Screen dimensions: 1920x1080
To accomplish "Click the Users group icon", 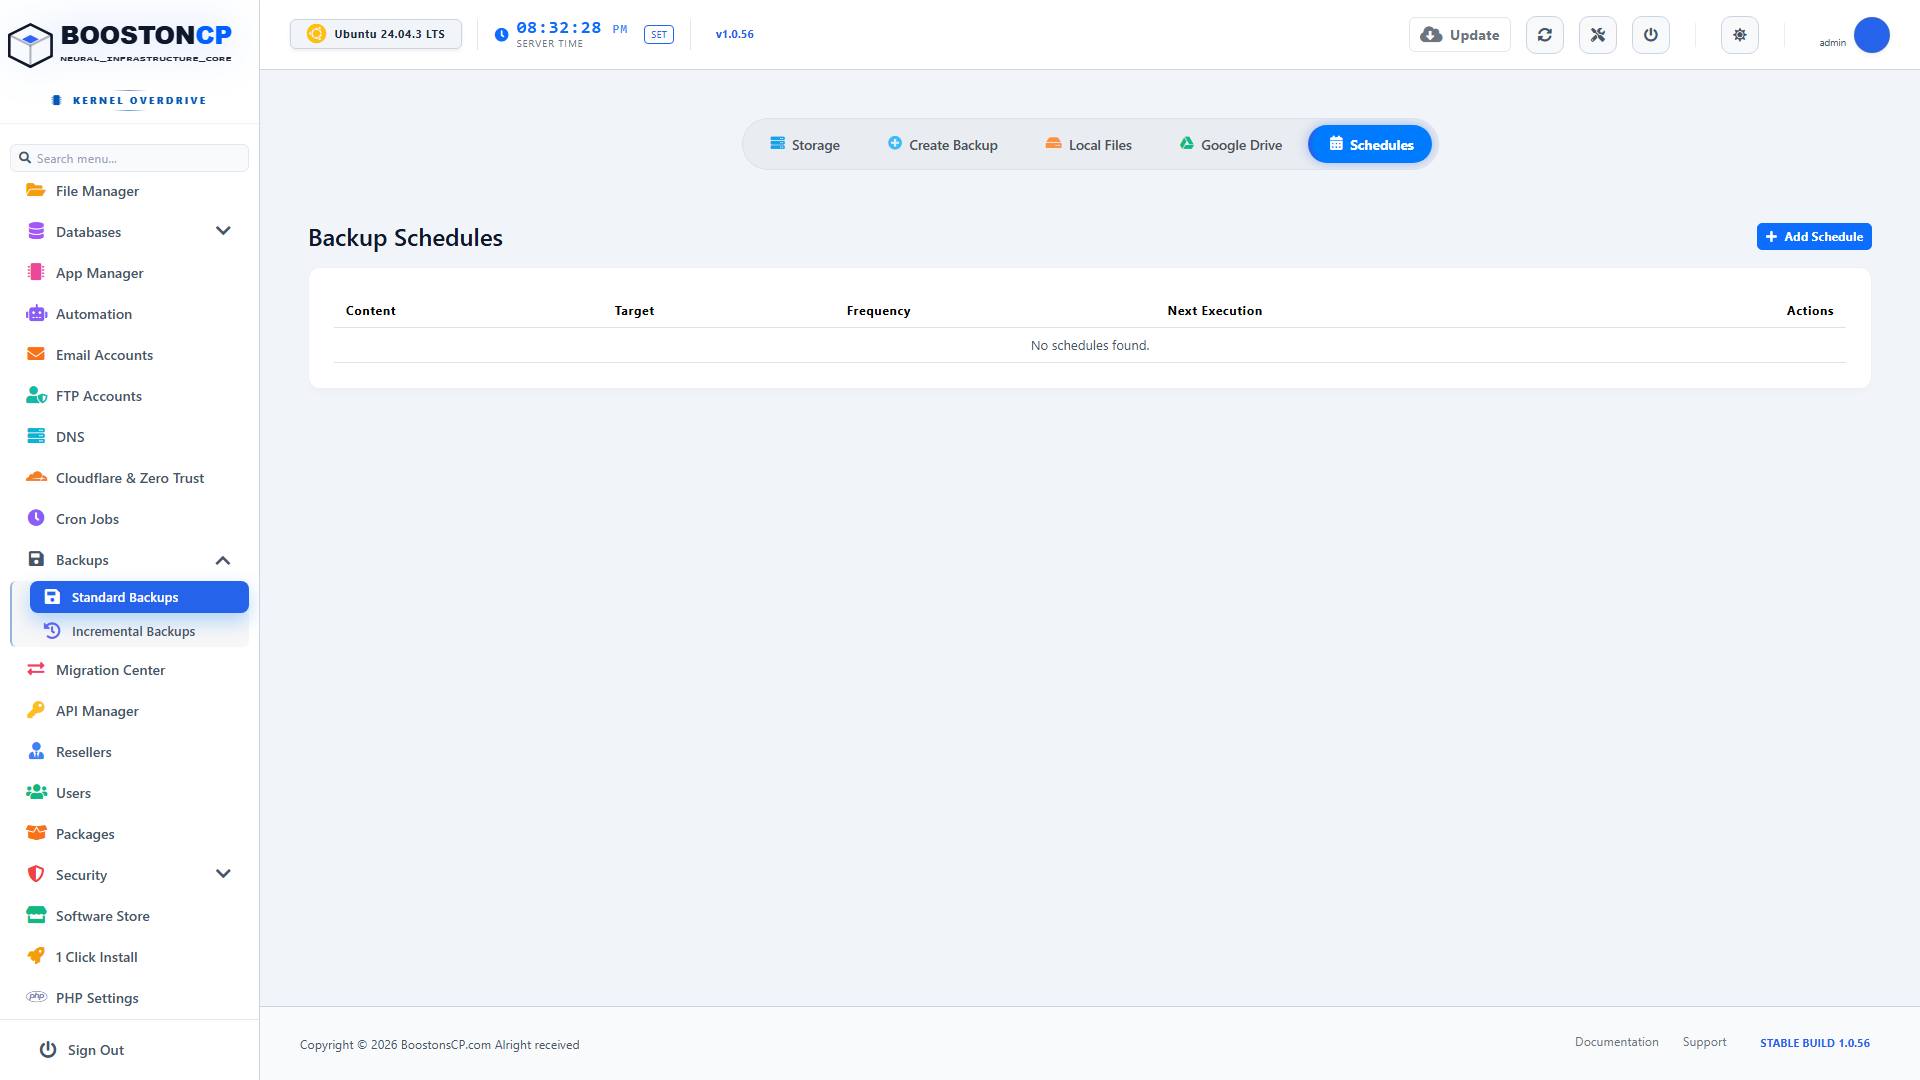I will 36,792.
